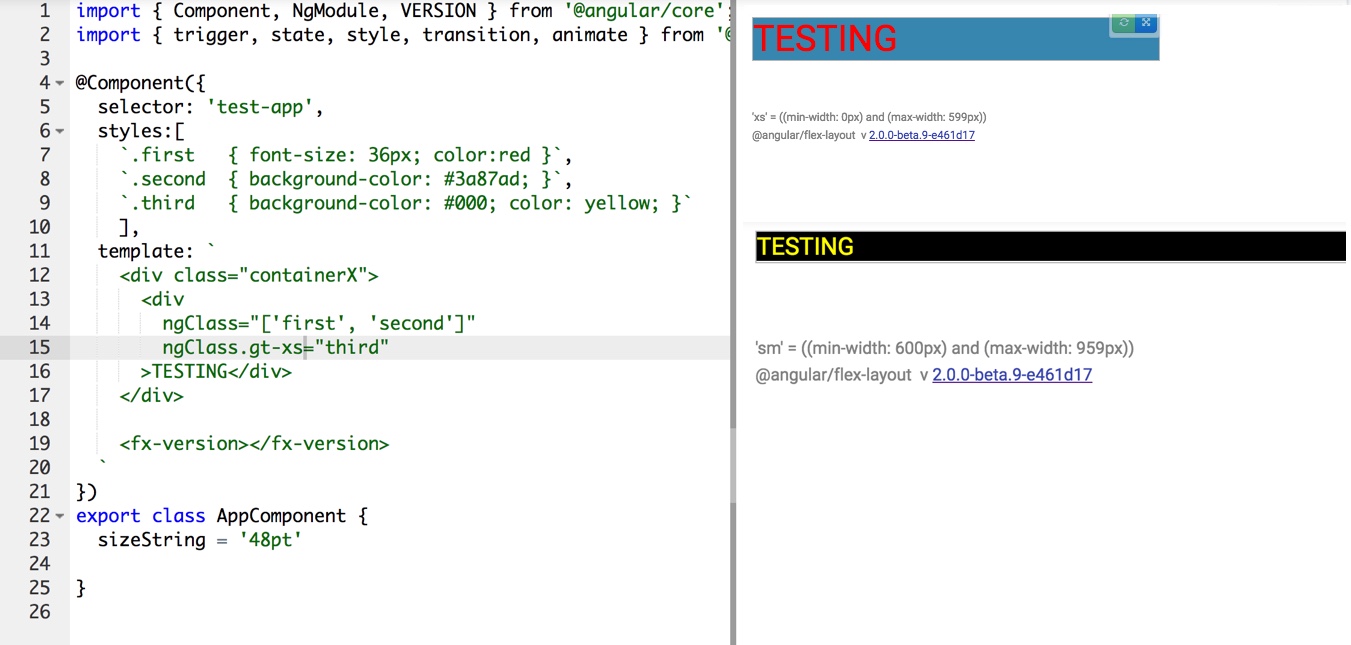Viewport: 1351px width, 645px height.
Task: Click the '@angular/flex-layout v' label under 'xs'
Action: coord(809,135)
